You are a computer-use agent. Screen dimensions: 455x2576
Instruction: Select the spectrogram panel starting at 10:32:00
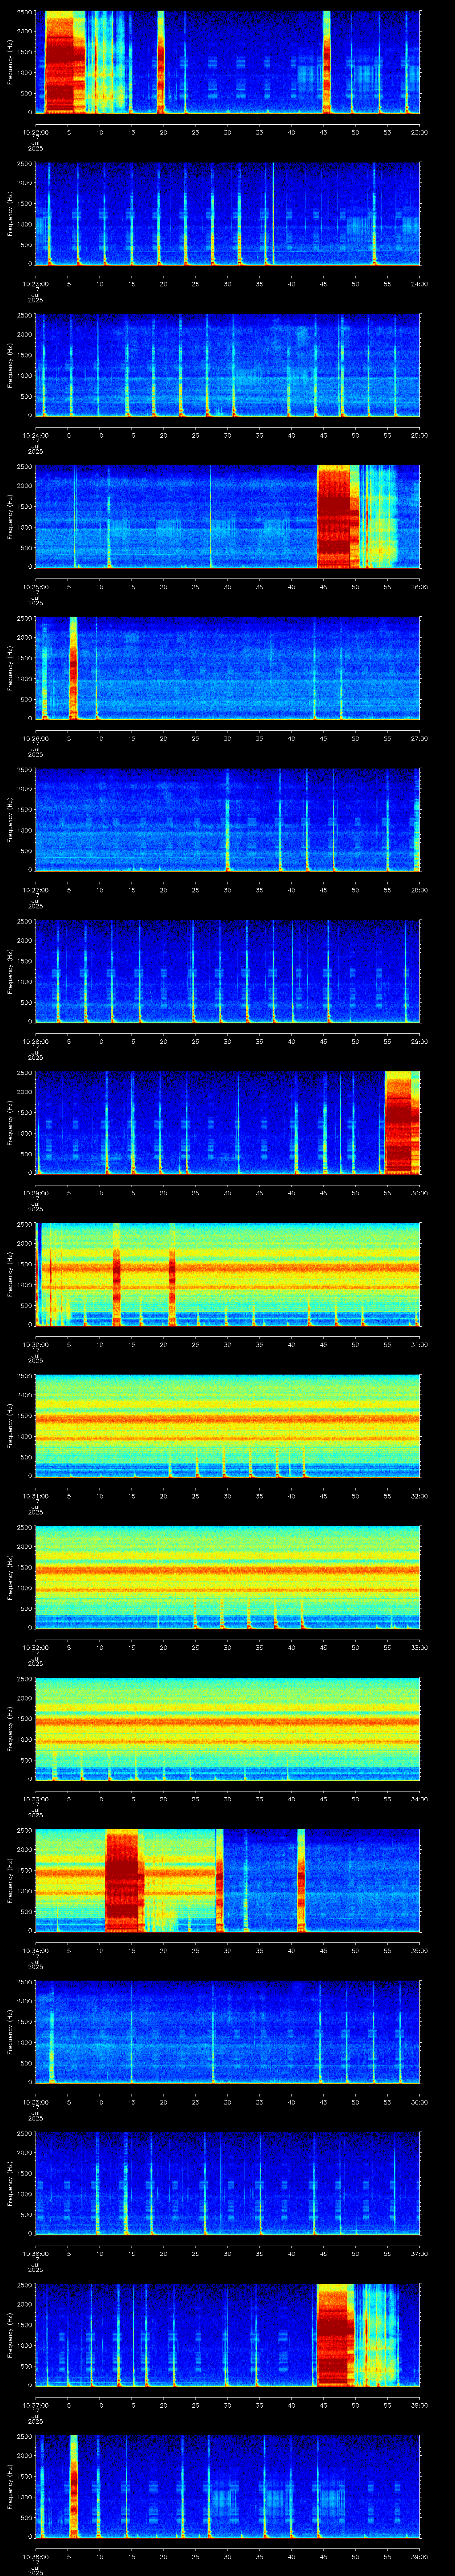[228, 1577]
